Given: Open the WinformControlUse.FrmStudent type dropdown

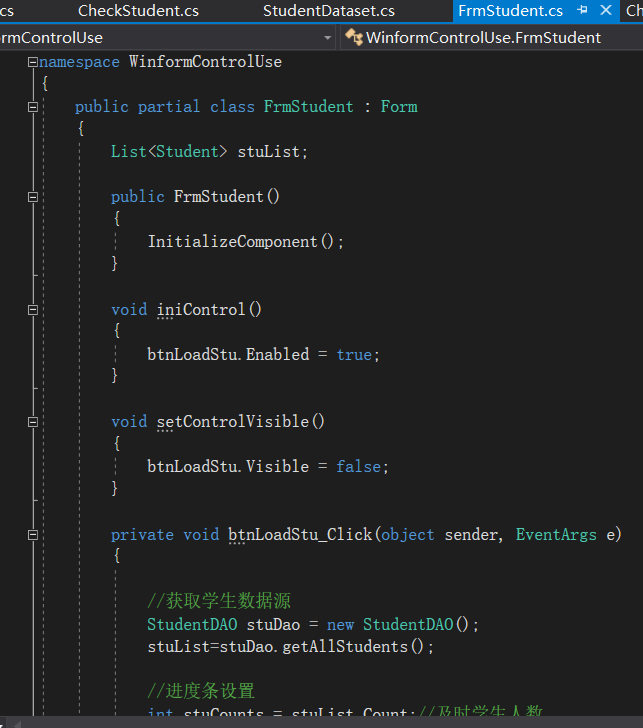Looking at the screenshot, I should click(492, 38).
